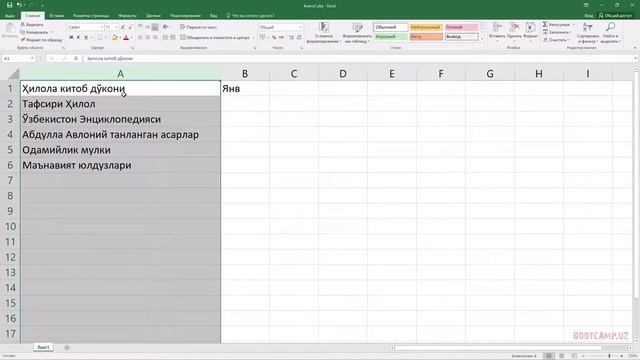Switch to the Данные ribbon tab

pyautogui.click(x=153, y=16)
